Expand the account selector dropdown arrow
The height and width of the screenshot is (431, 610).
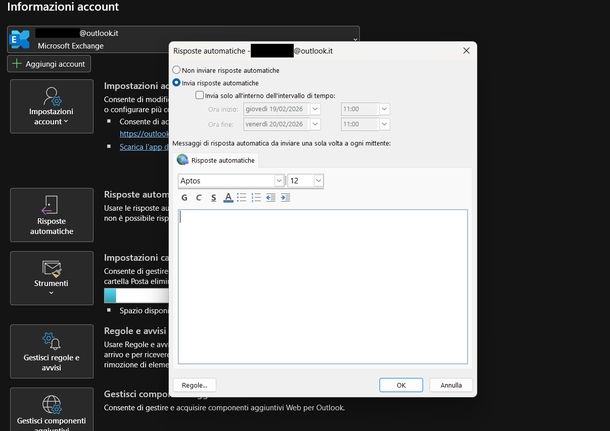pos(355,40)
